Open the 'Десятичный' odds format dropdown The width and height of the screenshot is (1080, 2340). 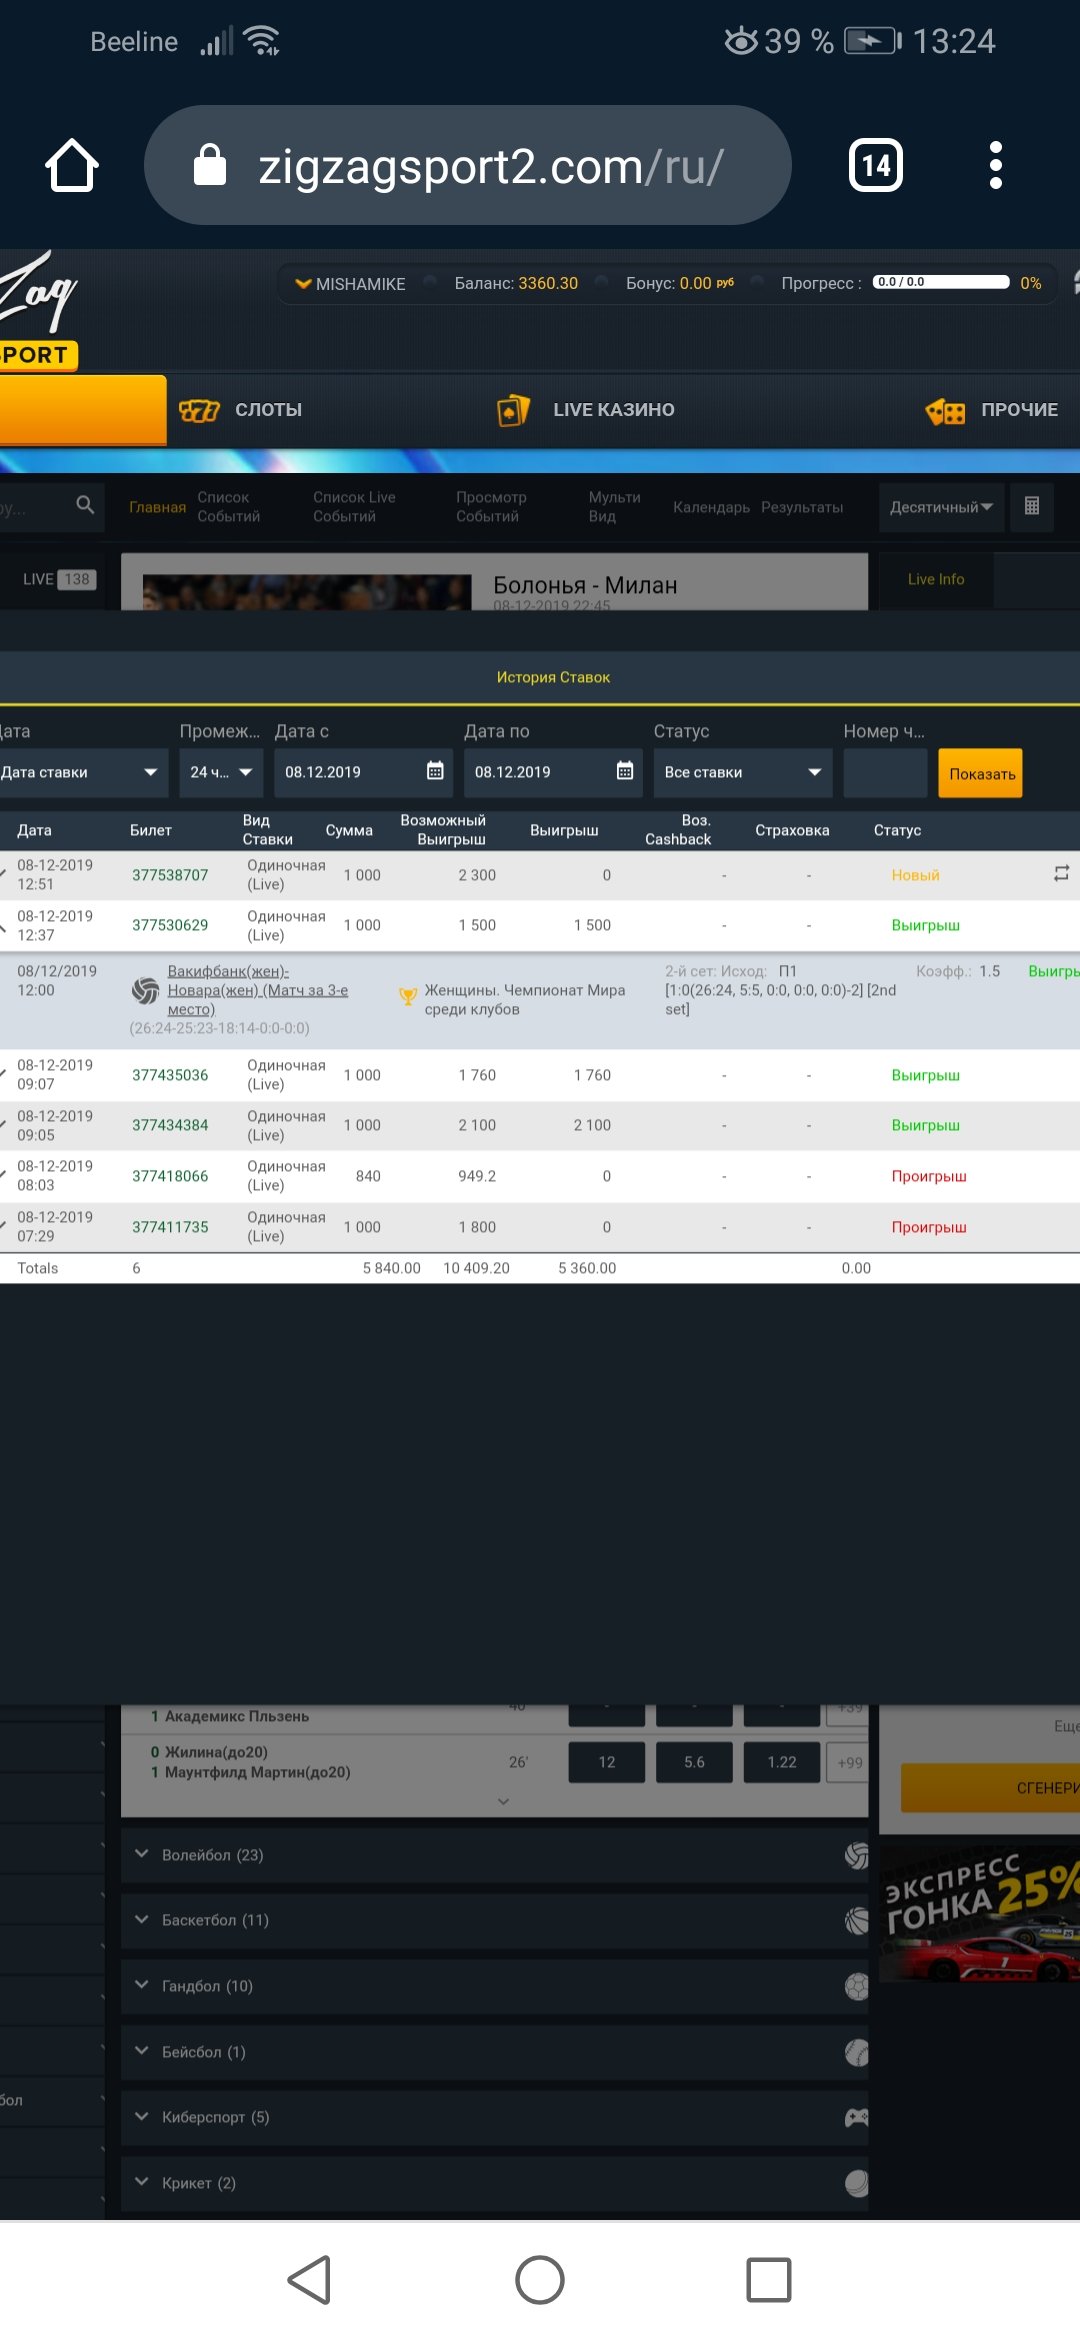point(940,507)
